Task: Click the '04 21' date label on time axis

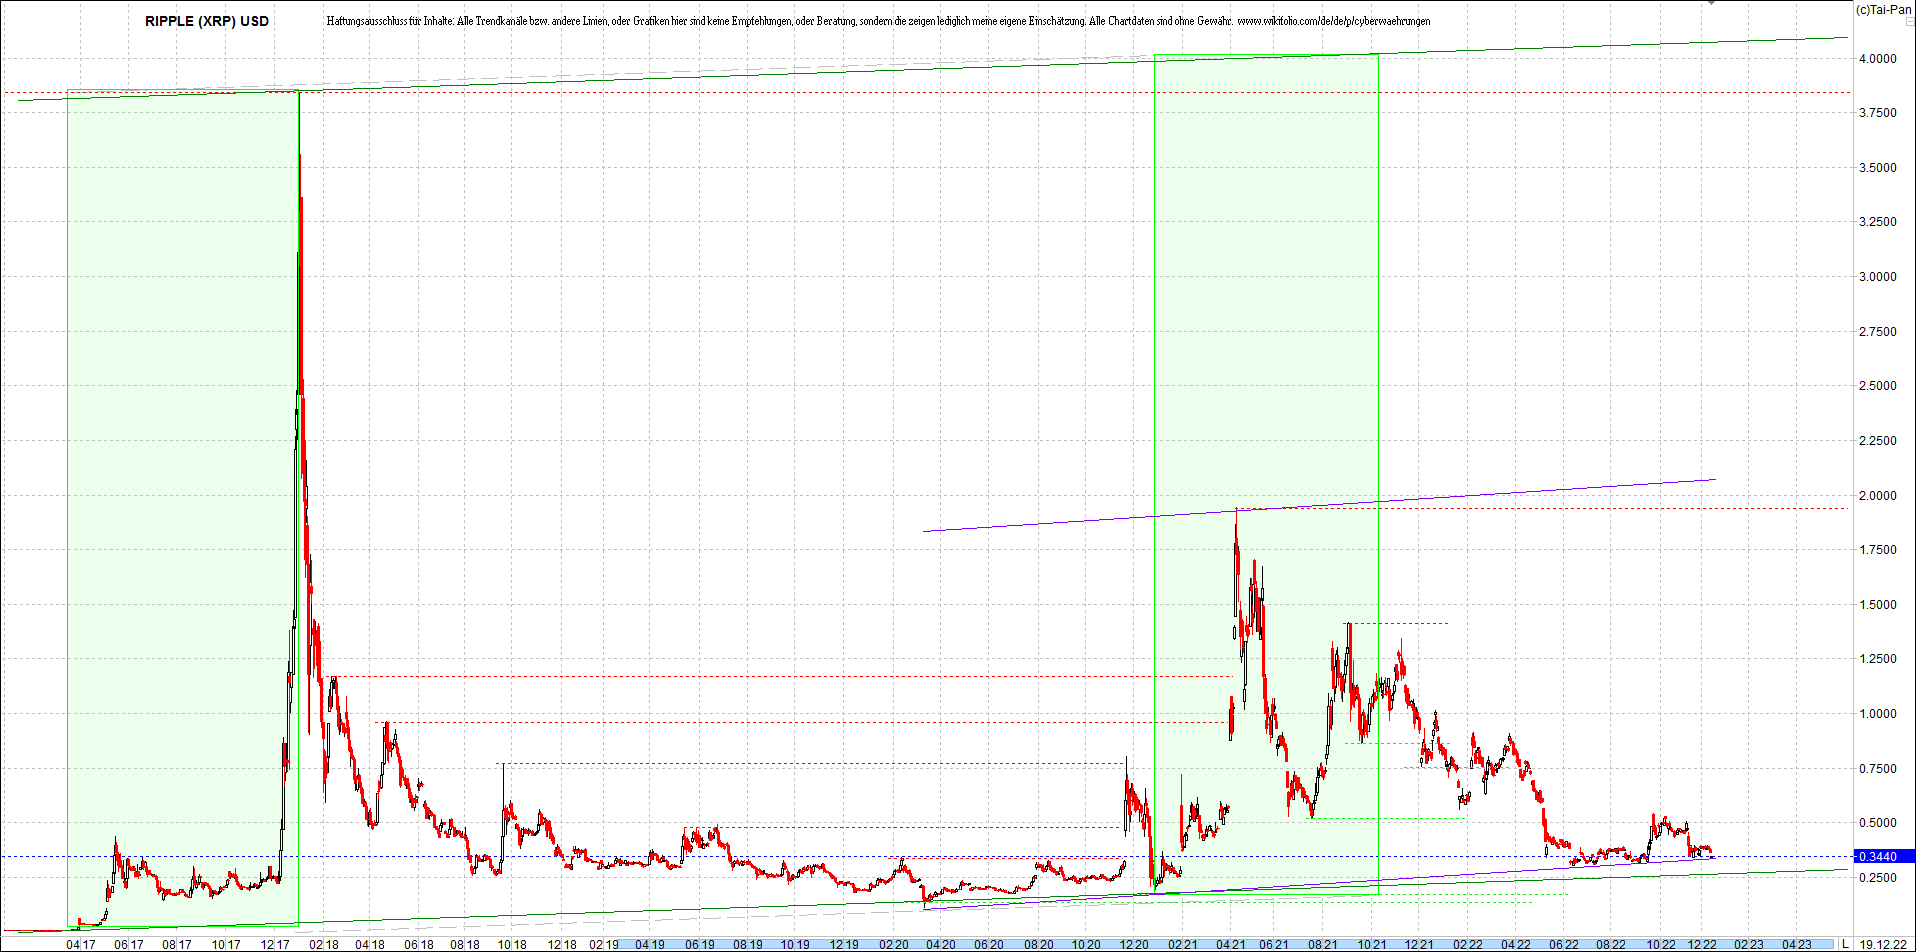Action: [x=1230, y=945]
